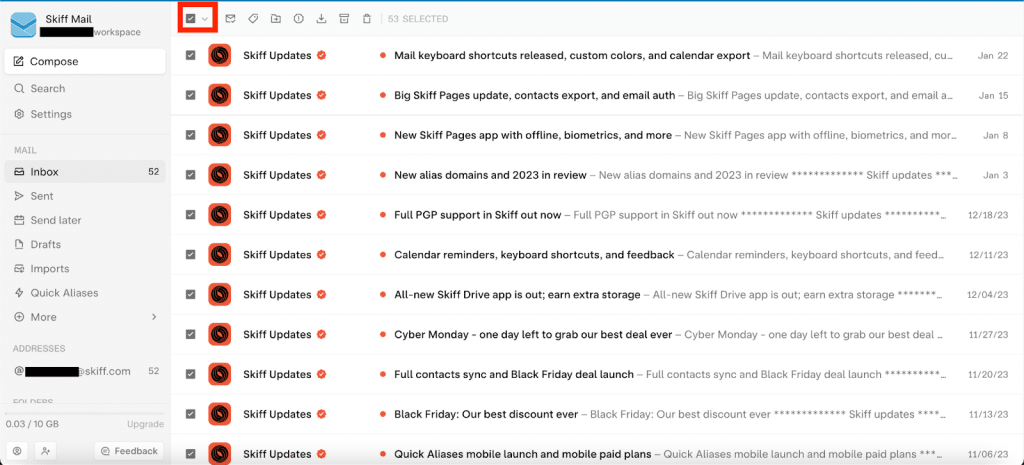Image resolution: width=1024 pixels, height=465 pixels.
Task: Click the download icon in toolbar
Action: pyautogui.click(x=321, y=19)
